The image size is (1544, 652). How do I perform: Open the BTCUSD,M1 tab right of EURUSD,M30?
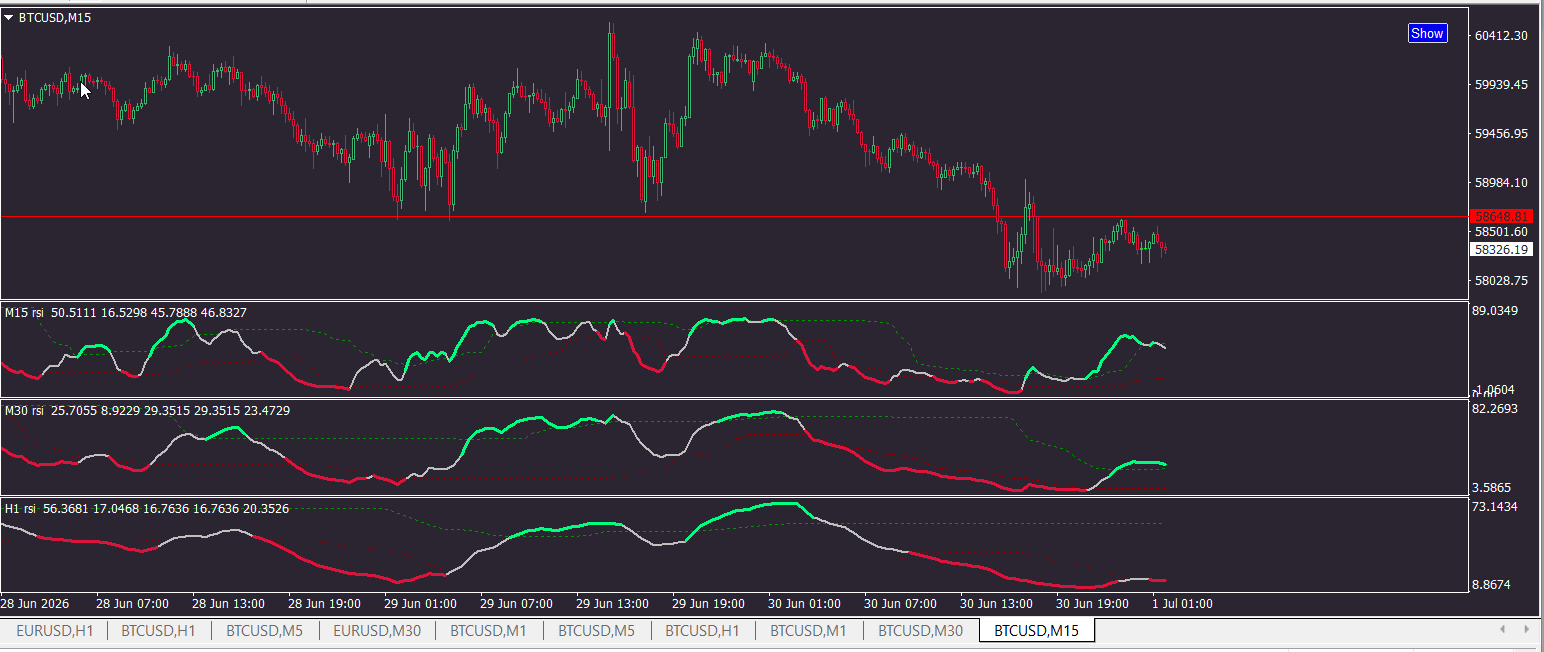[x=488, y=630]
